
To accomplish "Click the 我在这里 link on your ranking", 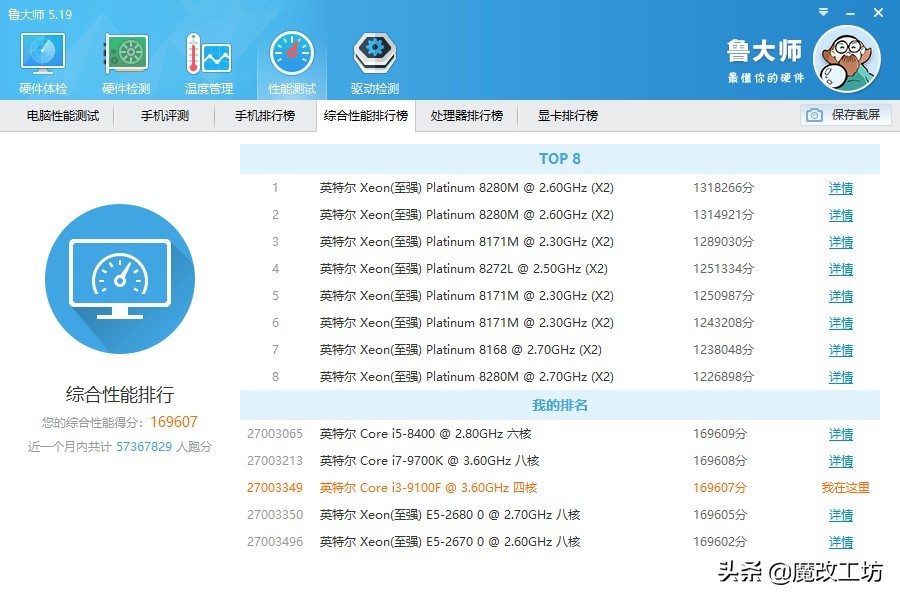I will [x=848, y=487].
